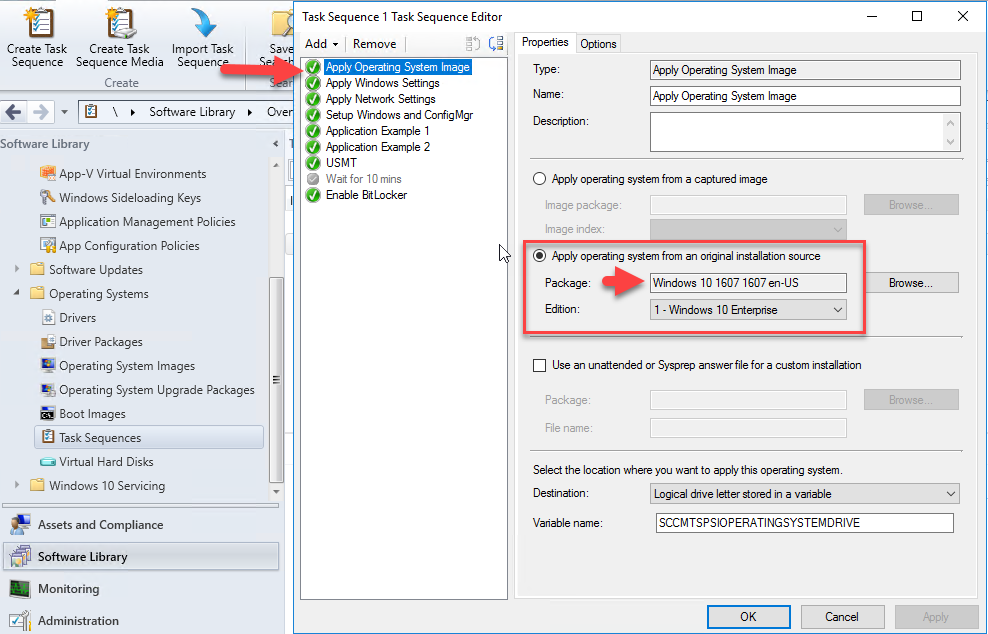Open the Edition dropdown
This screenshot has width=988, height=634.
pos(748,310)
